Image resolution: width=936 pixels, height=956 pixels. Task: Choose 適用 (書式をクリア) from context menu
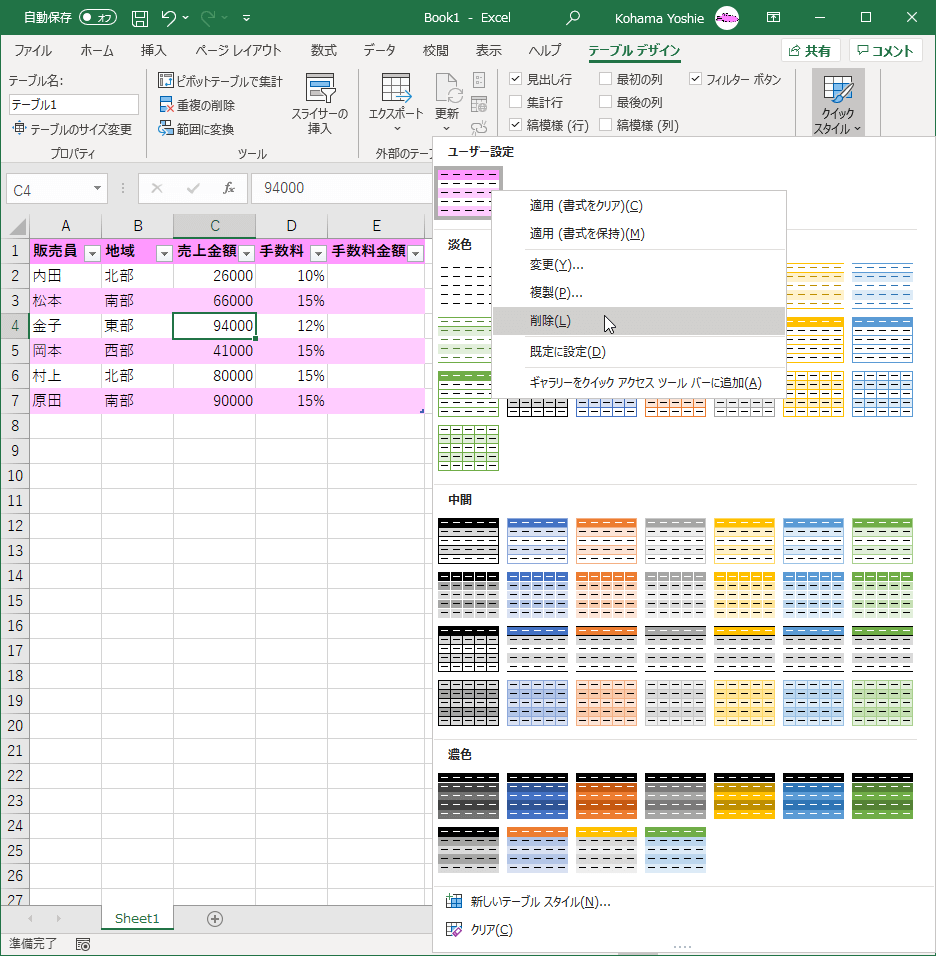(638, 205)
